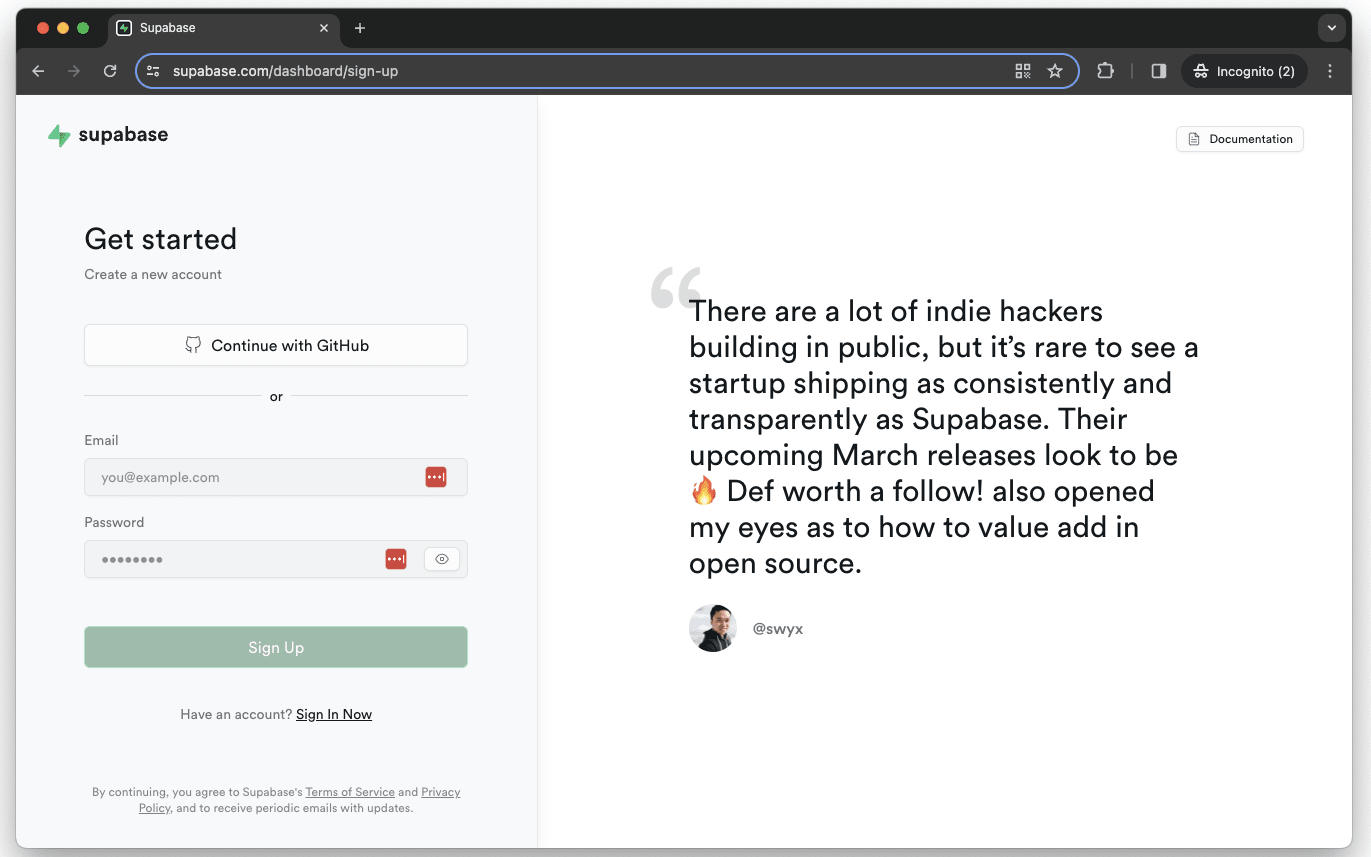Expand the tab search chevron
1371x857 pixels.
1331,28
